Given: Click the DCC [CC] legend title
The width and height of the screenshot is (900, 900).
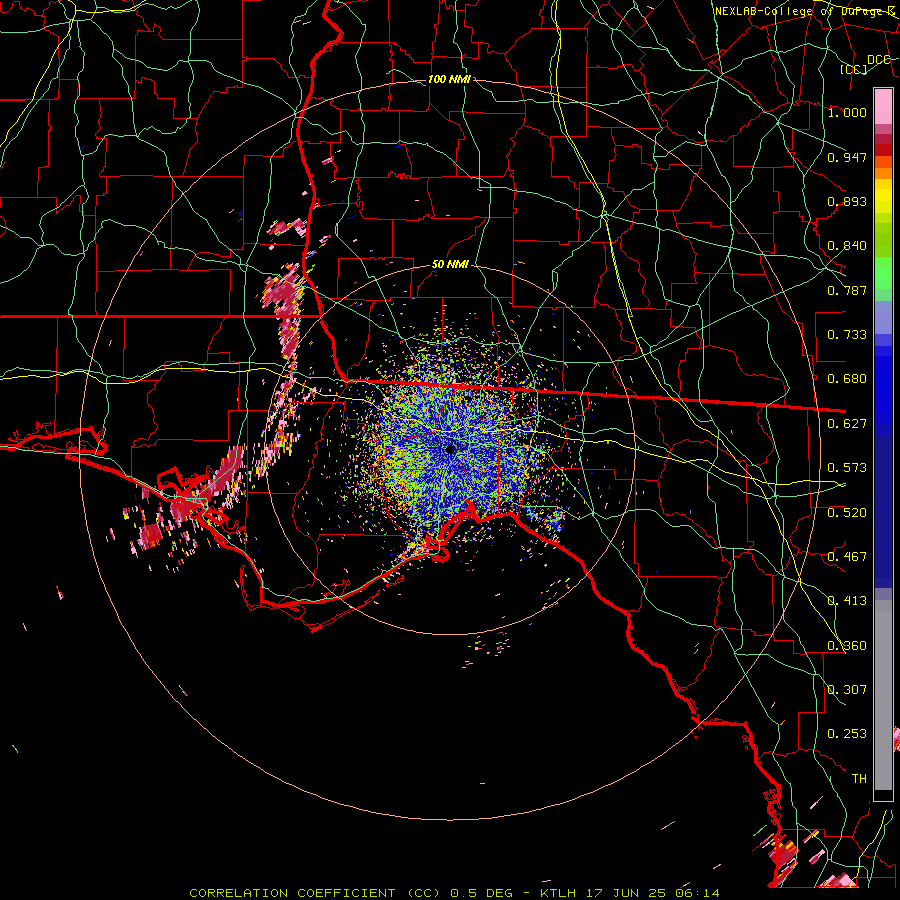Looking at the screenshot, I should (865, 64).
